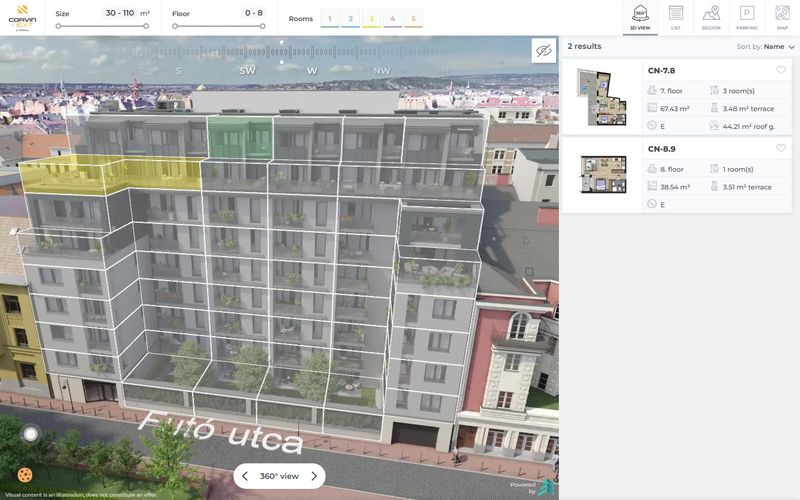Toggle the 3 rooms filter
Image resolution: width=800 pixels, height=500 pixels.
tap(371, 19)
